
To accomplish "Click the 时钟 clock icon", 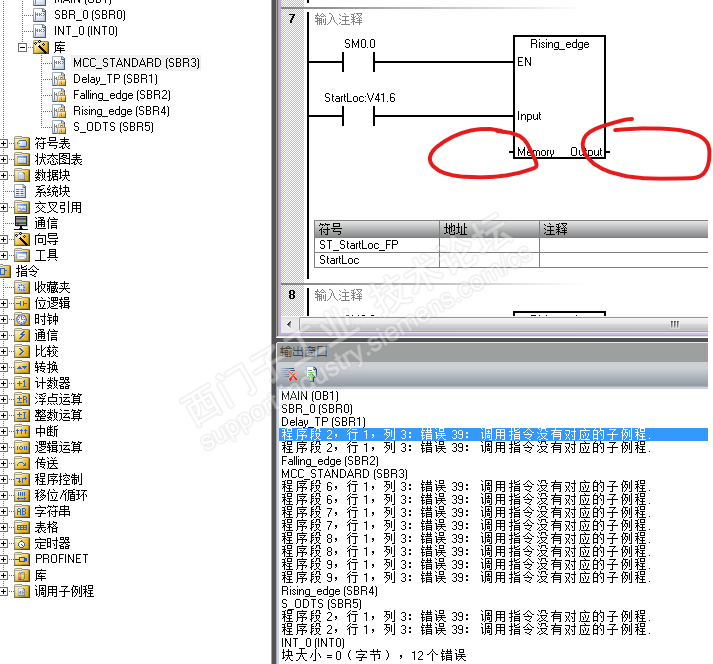I will point(21,319).
